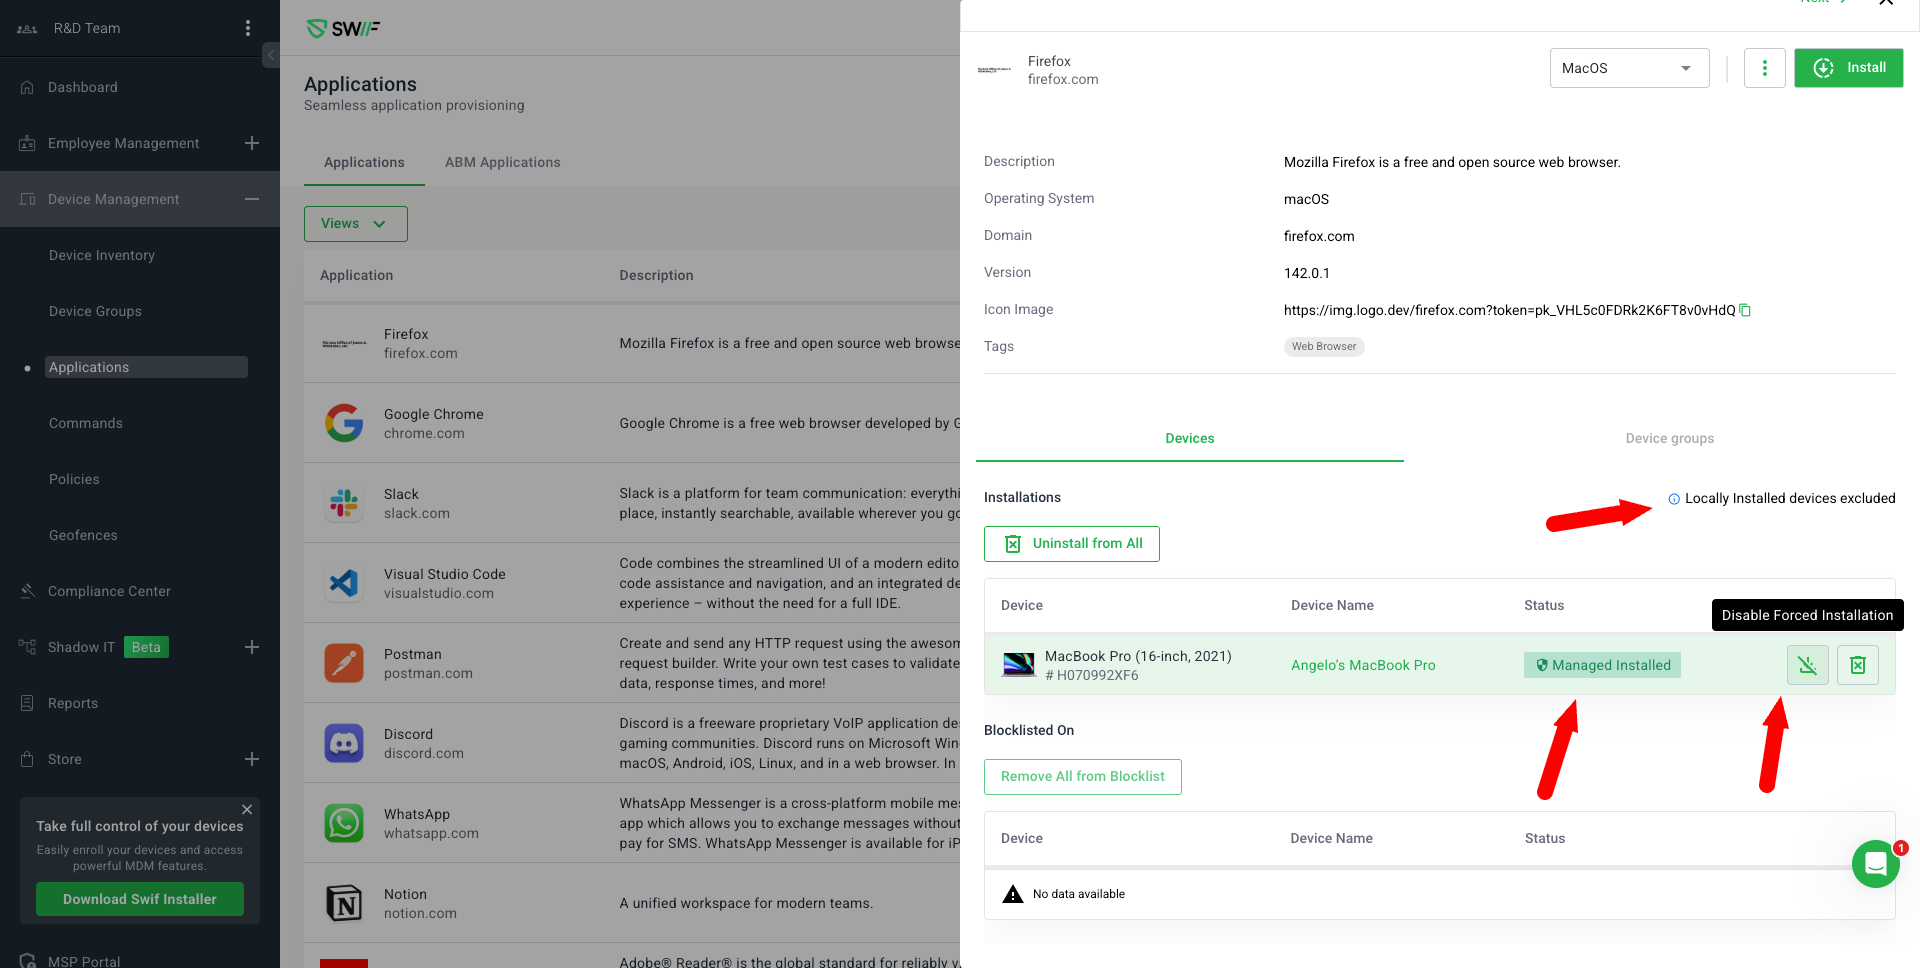Collapse the sidebar with the arrow handle
1920x968 pixels.
270,55
